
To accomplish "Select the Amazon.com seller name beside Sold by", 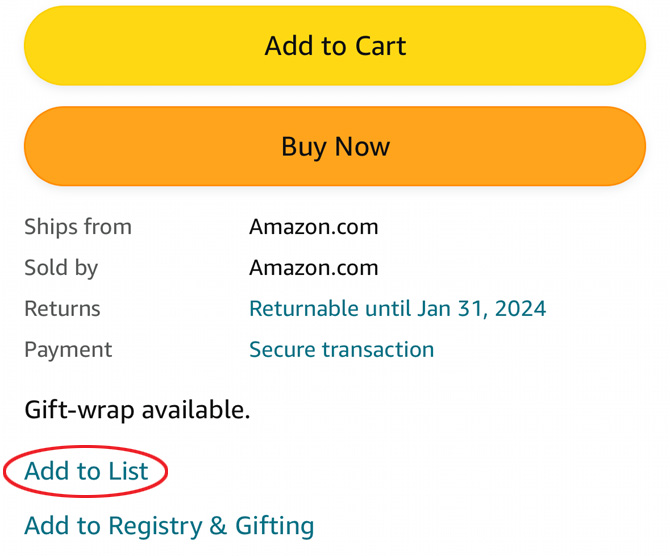I will (314, 268).
